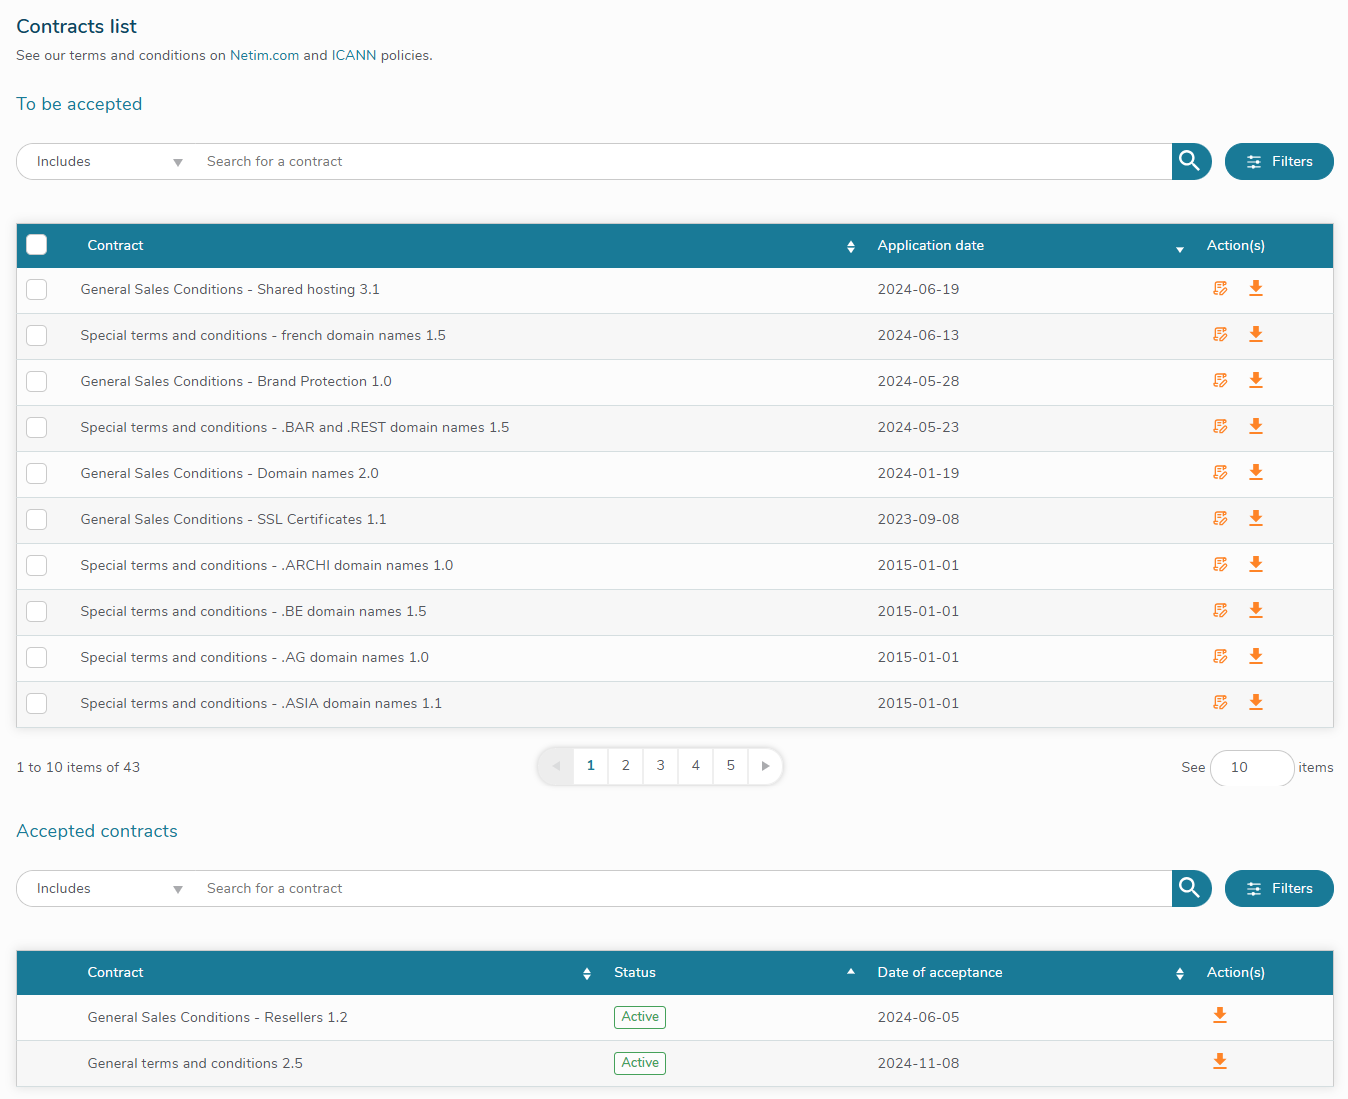Open Filters for Accepted contracts
The width and height of the screenshot is (1348, 1099).
pos(1278,889)
